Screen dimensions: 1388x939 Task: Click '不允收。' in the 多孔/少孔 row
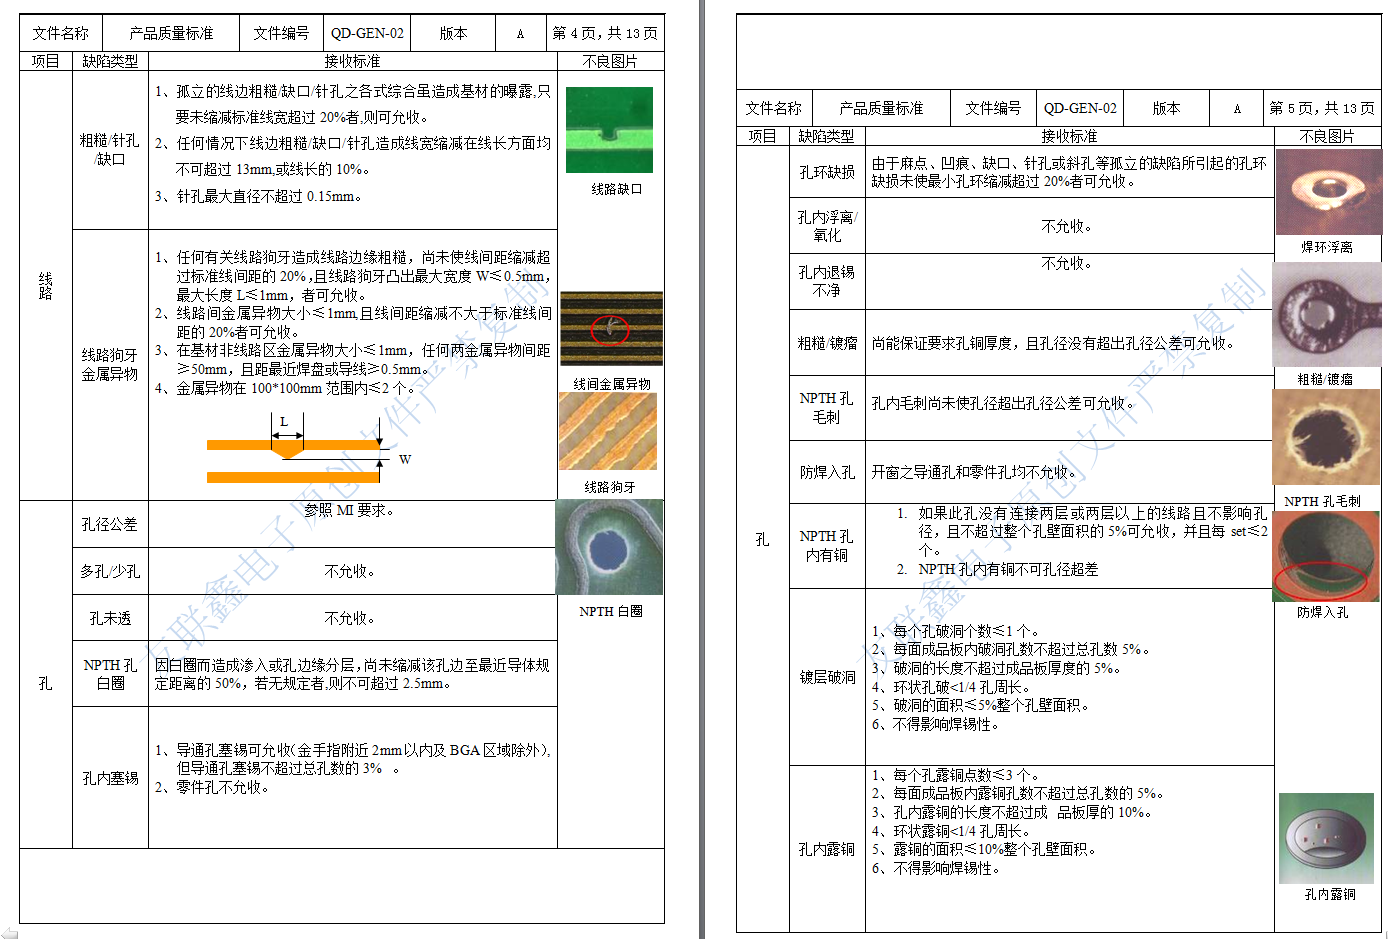[350, 571]
